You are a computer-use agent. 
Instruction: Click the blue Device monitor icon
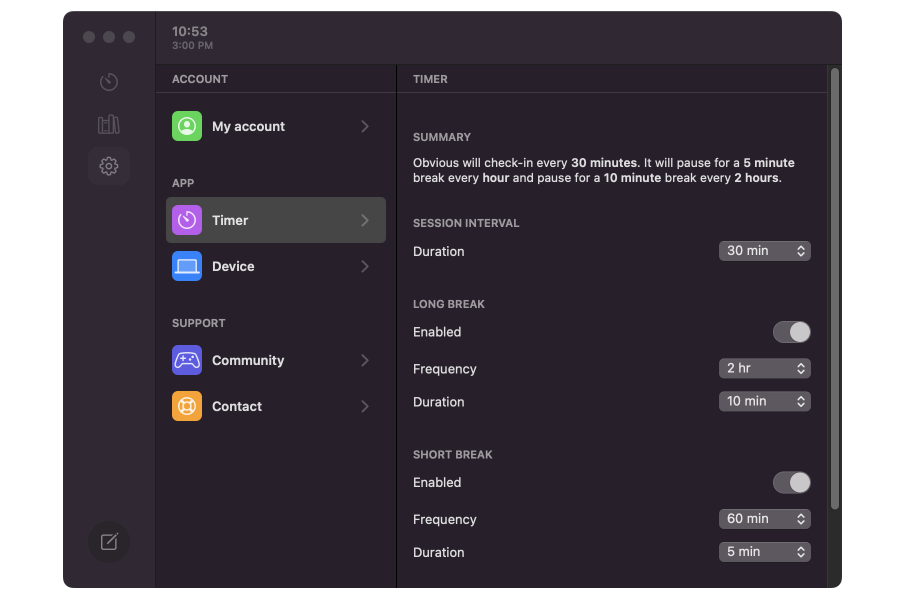click(186, 266)
